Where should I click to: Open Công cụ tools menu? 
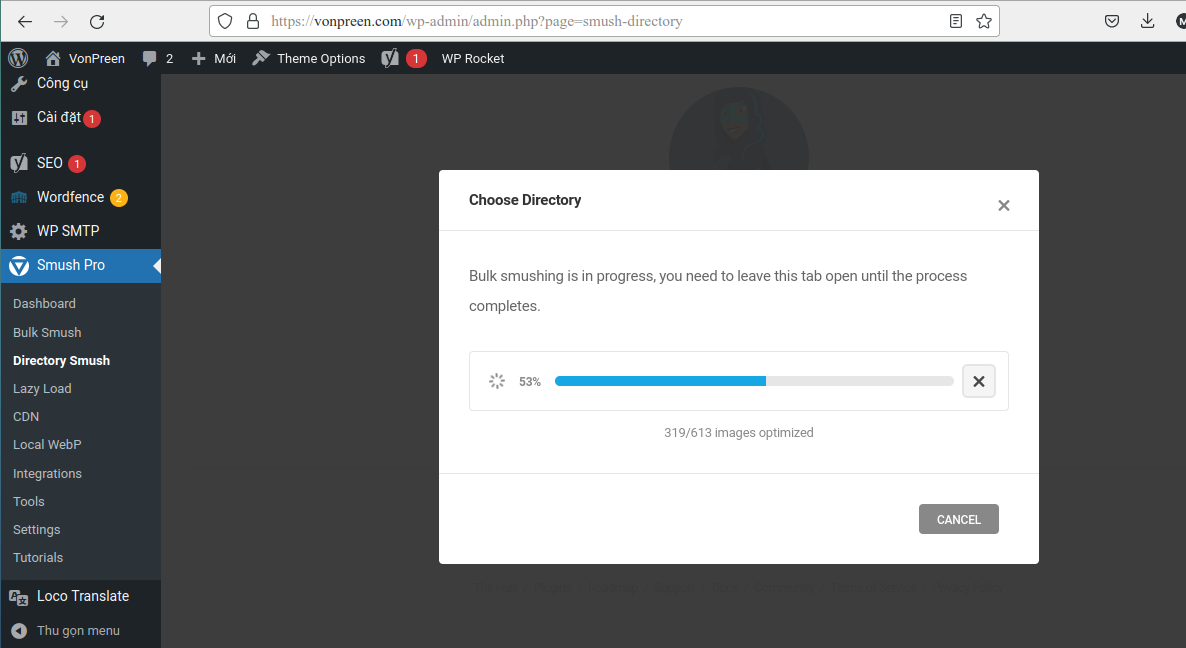tap(62, 83)
